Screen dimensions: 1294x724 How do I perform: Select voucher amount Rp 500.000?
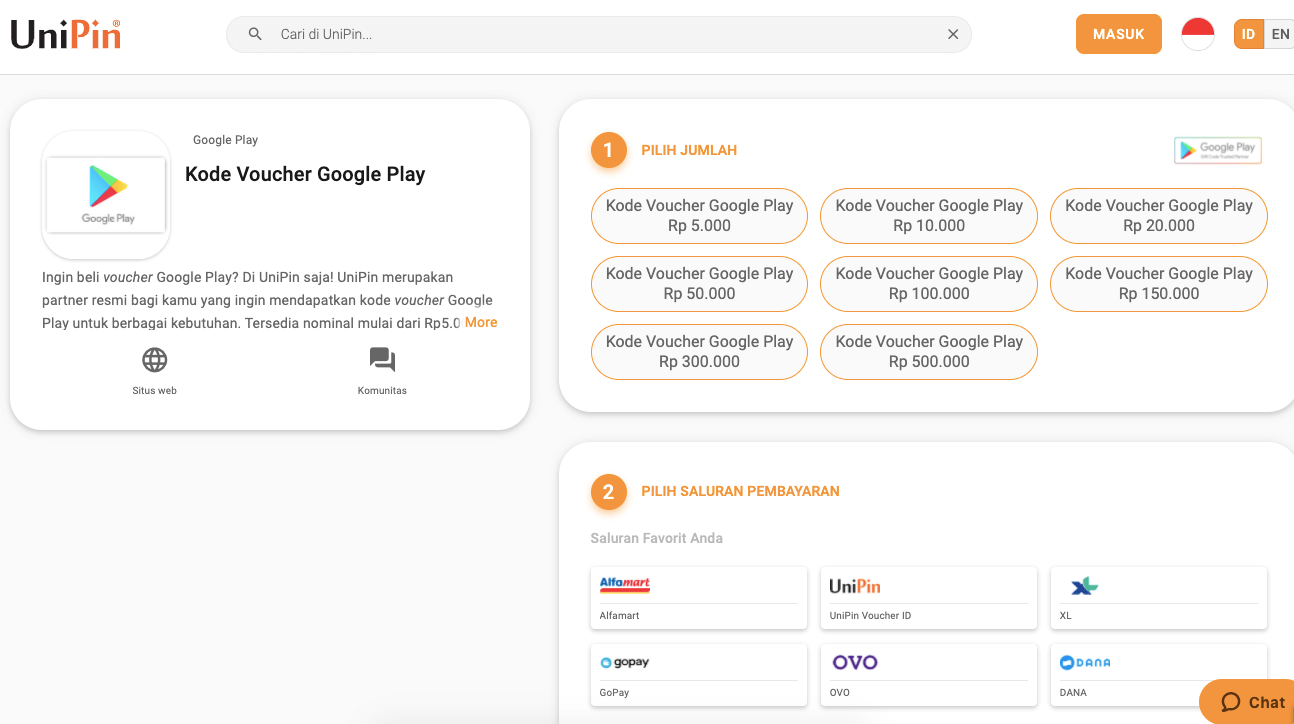click(929, 352)
